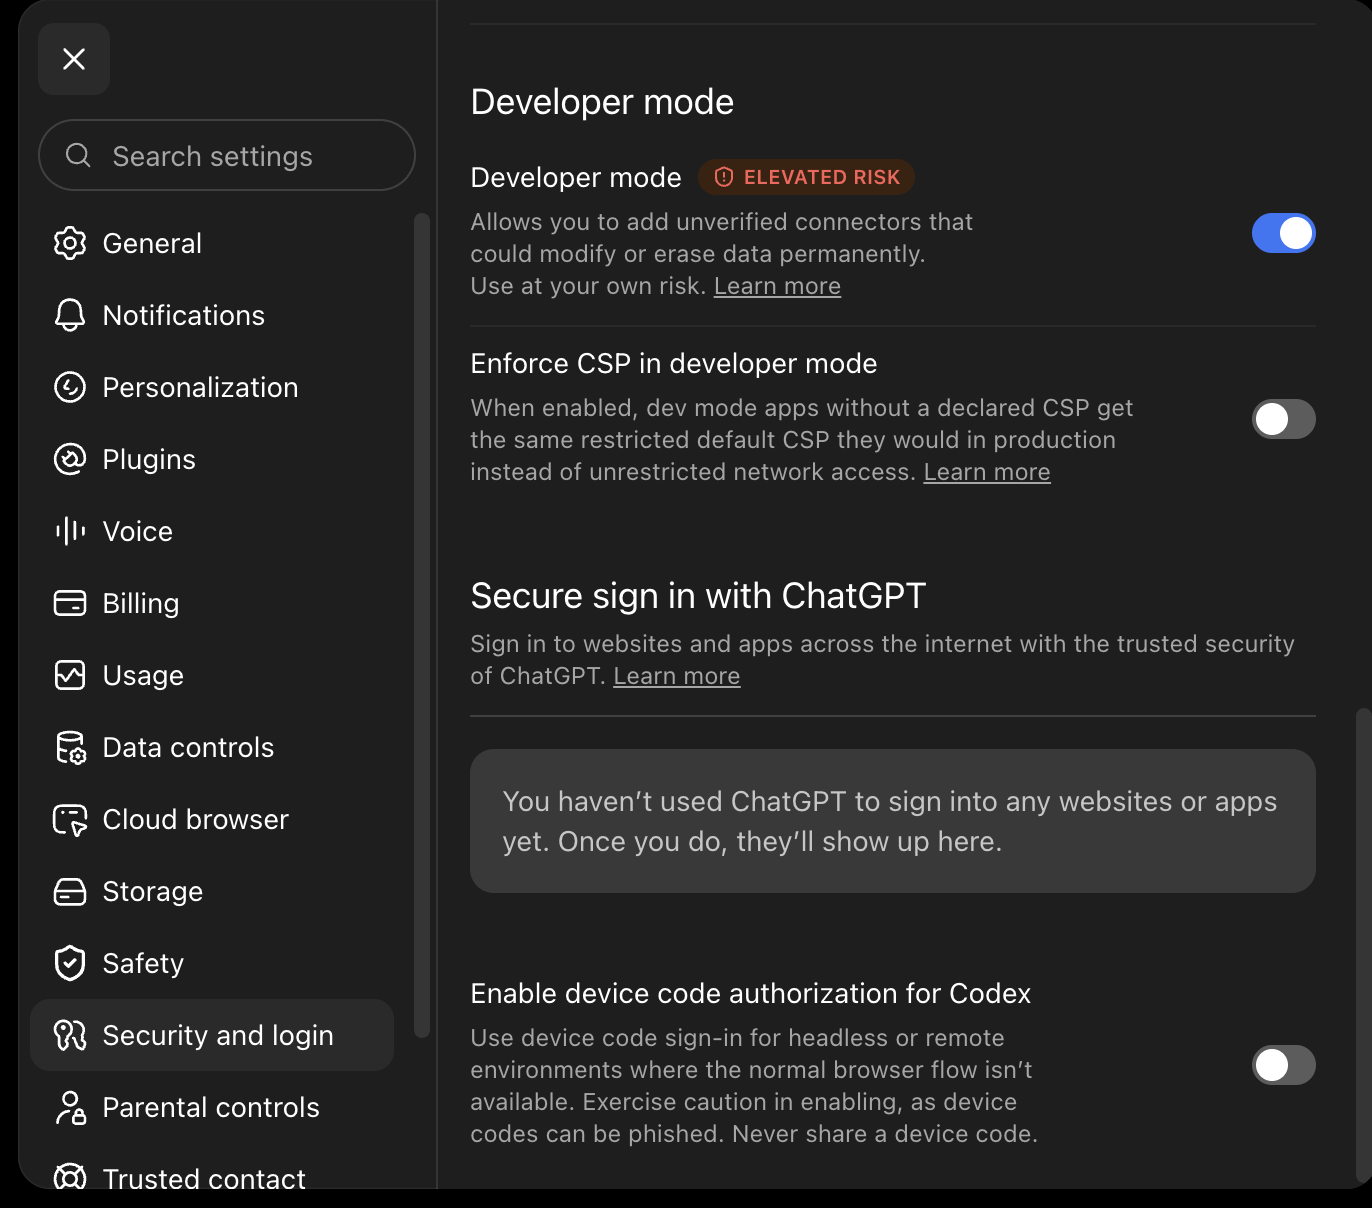
Task: Click the 'Secure sign in with ChatGPT' heading
Action: pyautogui.click(x=698, y=596)
